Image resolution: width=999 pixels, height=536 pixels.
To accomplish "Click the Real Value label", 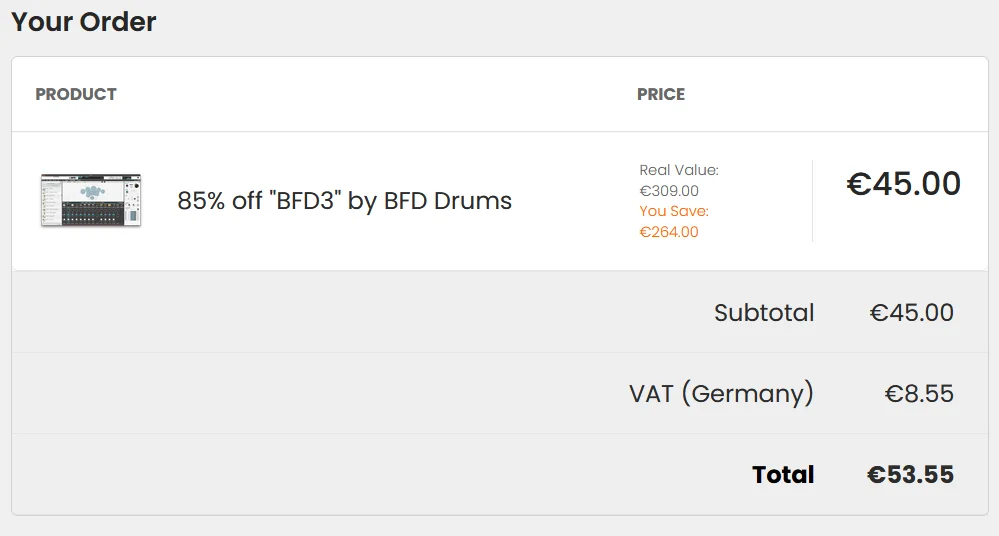I will coord(679,170).
